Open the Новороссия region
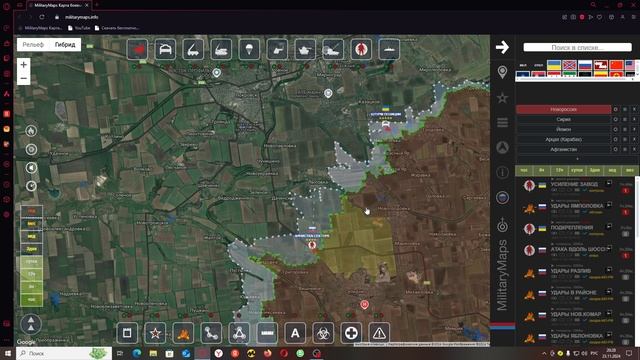The image size is (640, 360). 563,109
